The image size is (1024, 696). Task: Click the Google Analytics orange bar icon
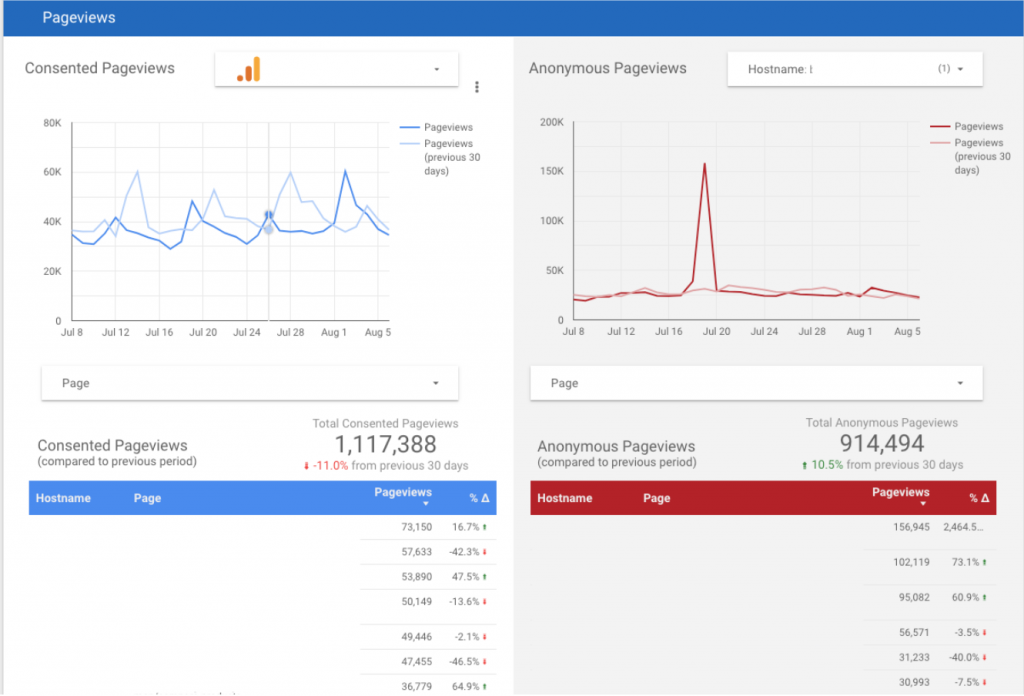[248, 69]
